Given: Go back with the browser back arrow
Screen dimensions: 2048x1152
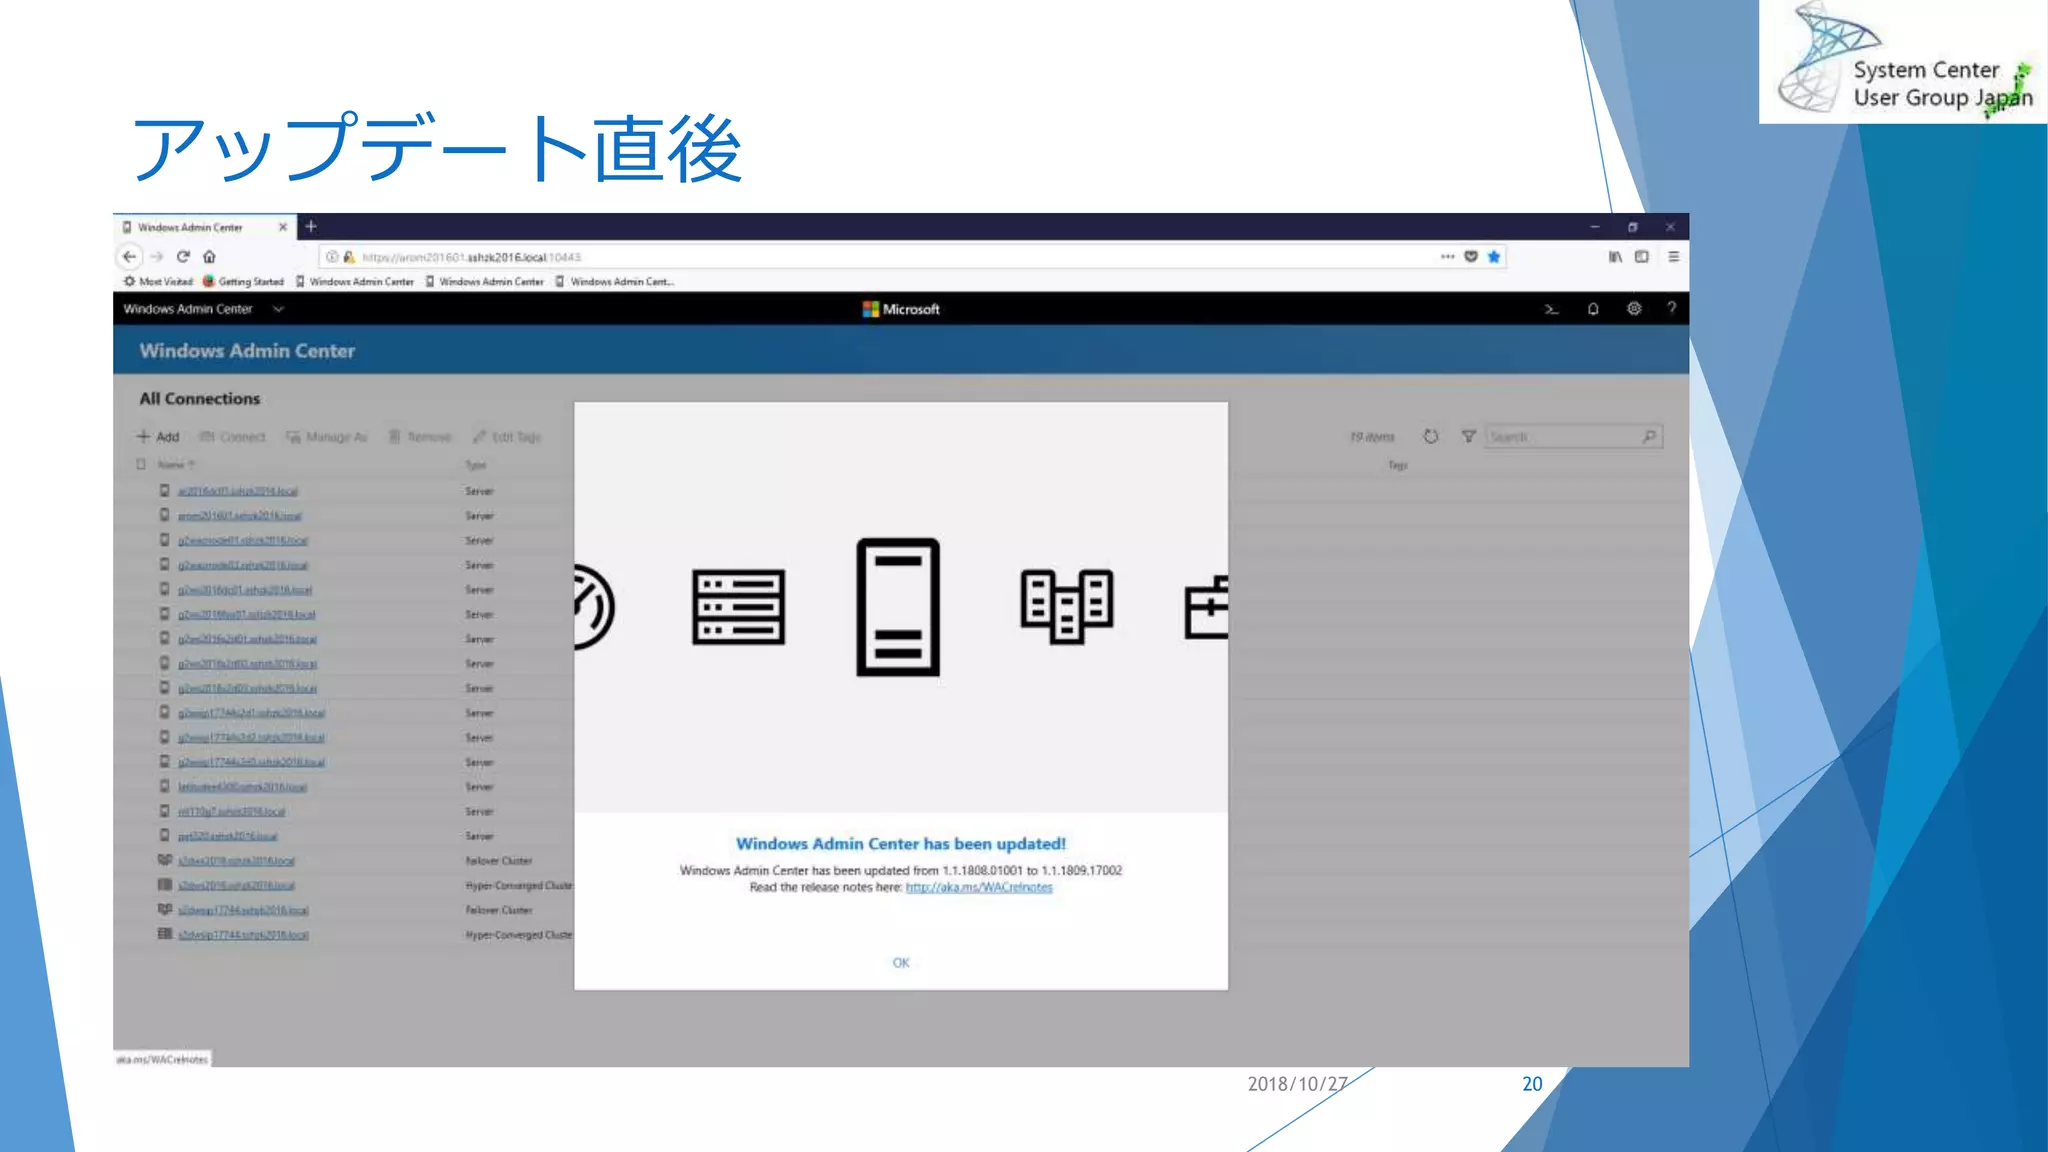Looking at the screenshot, I should pyautogui.click(x=129, y=257).
